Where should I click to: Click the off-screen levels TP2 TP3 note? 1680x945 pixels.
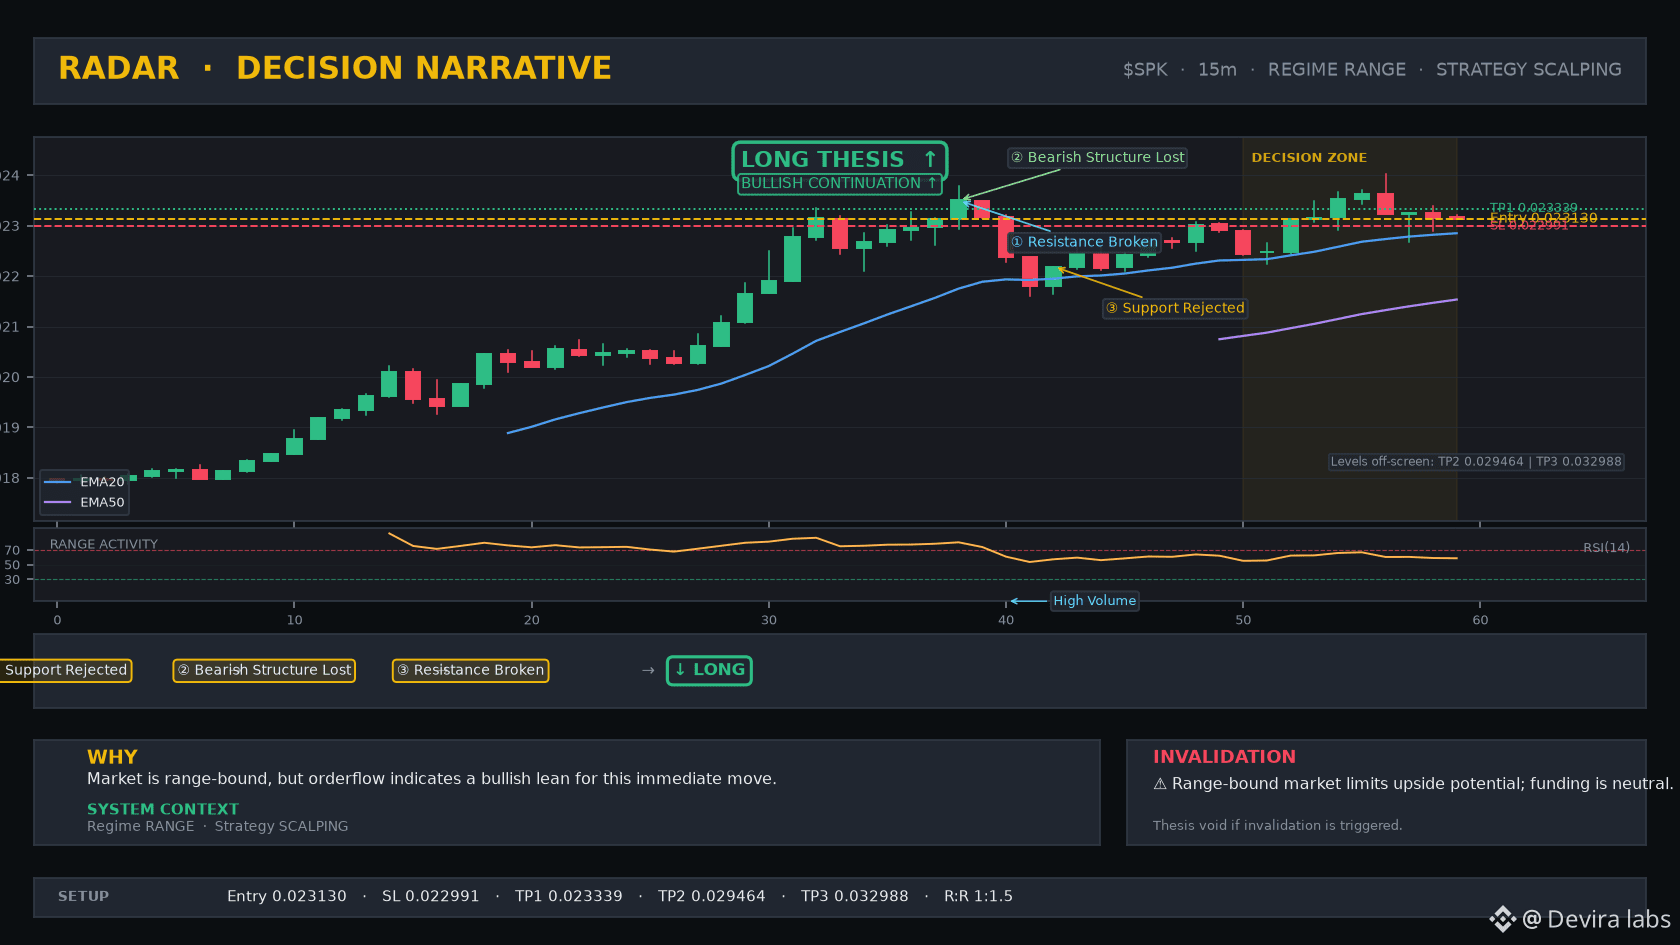(x=1476, y=462)
